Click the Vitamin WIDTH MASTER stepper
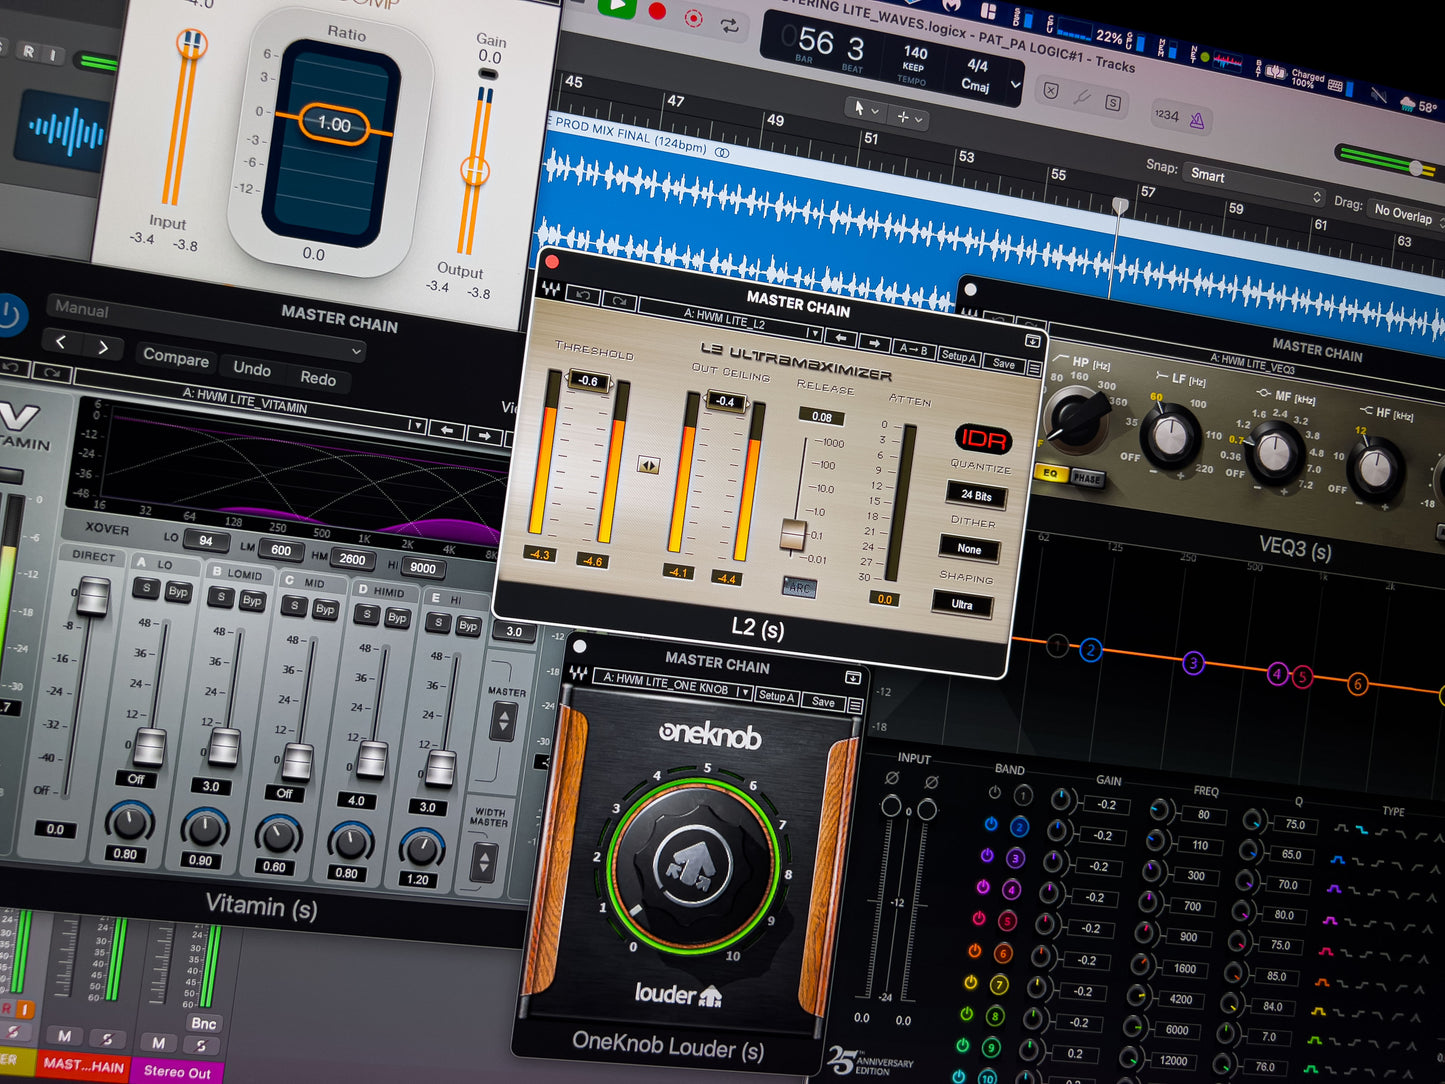Viewport: 1445px width, 1084px height. click(485, 861)
